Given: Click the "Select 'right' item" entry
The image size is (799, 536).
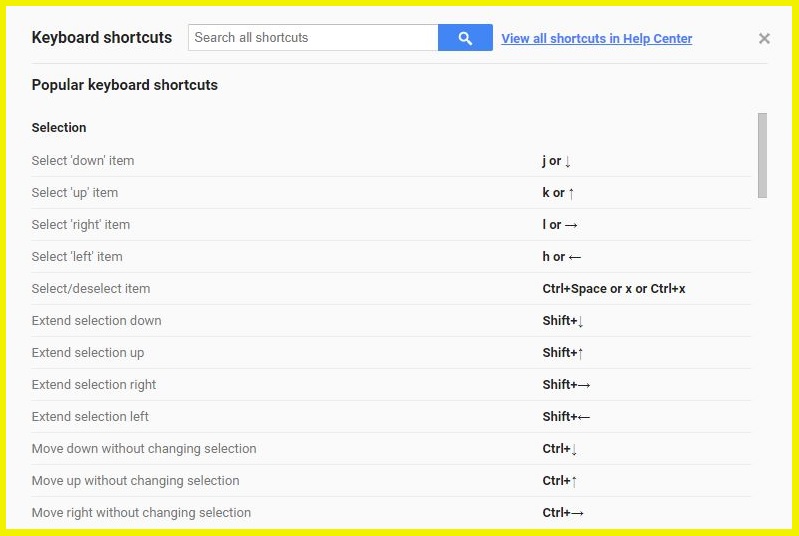Looking at the screenshot, I should point(391,225).
